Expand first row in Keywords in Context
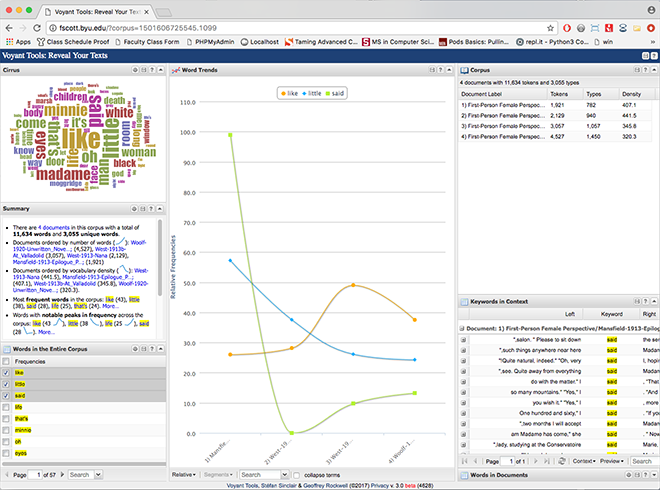Image resolution: width=660 pixels, height=490 pixels. [463, 340]
